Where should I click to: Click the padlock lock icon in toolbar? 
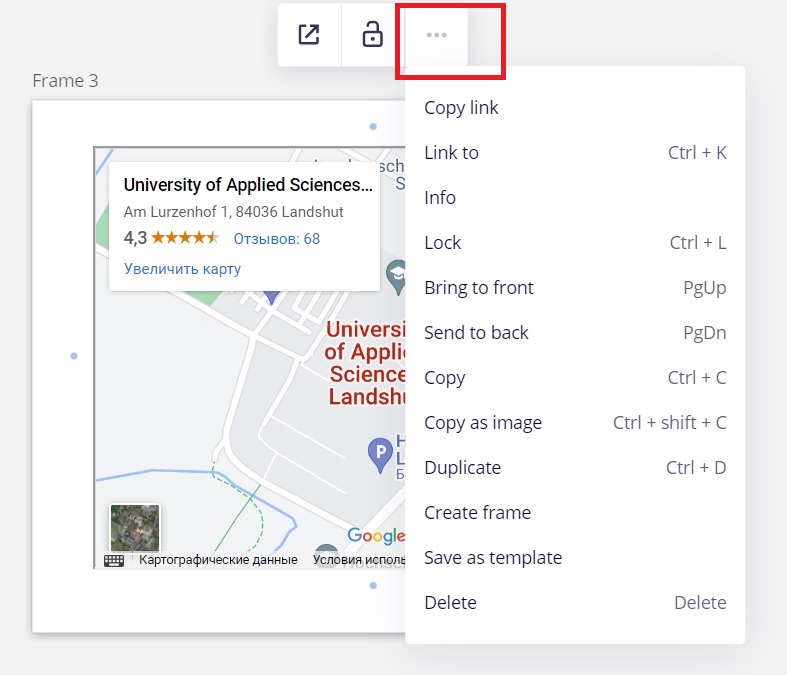[x=372, y=35]
